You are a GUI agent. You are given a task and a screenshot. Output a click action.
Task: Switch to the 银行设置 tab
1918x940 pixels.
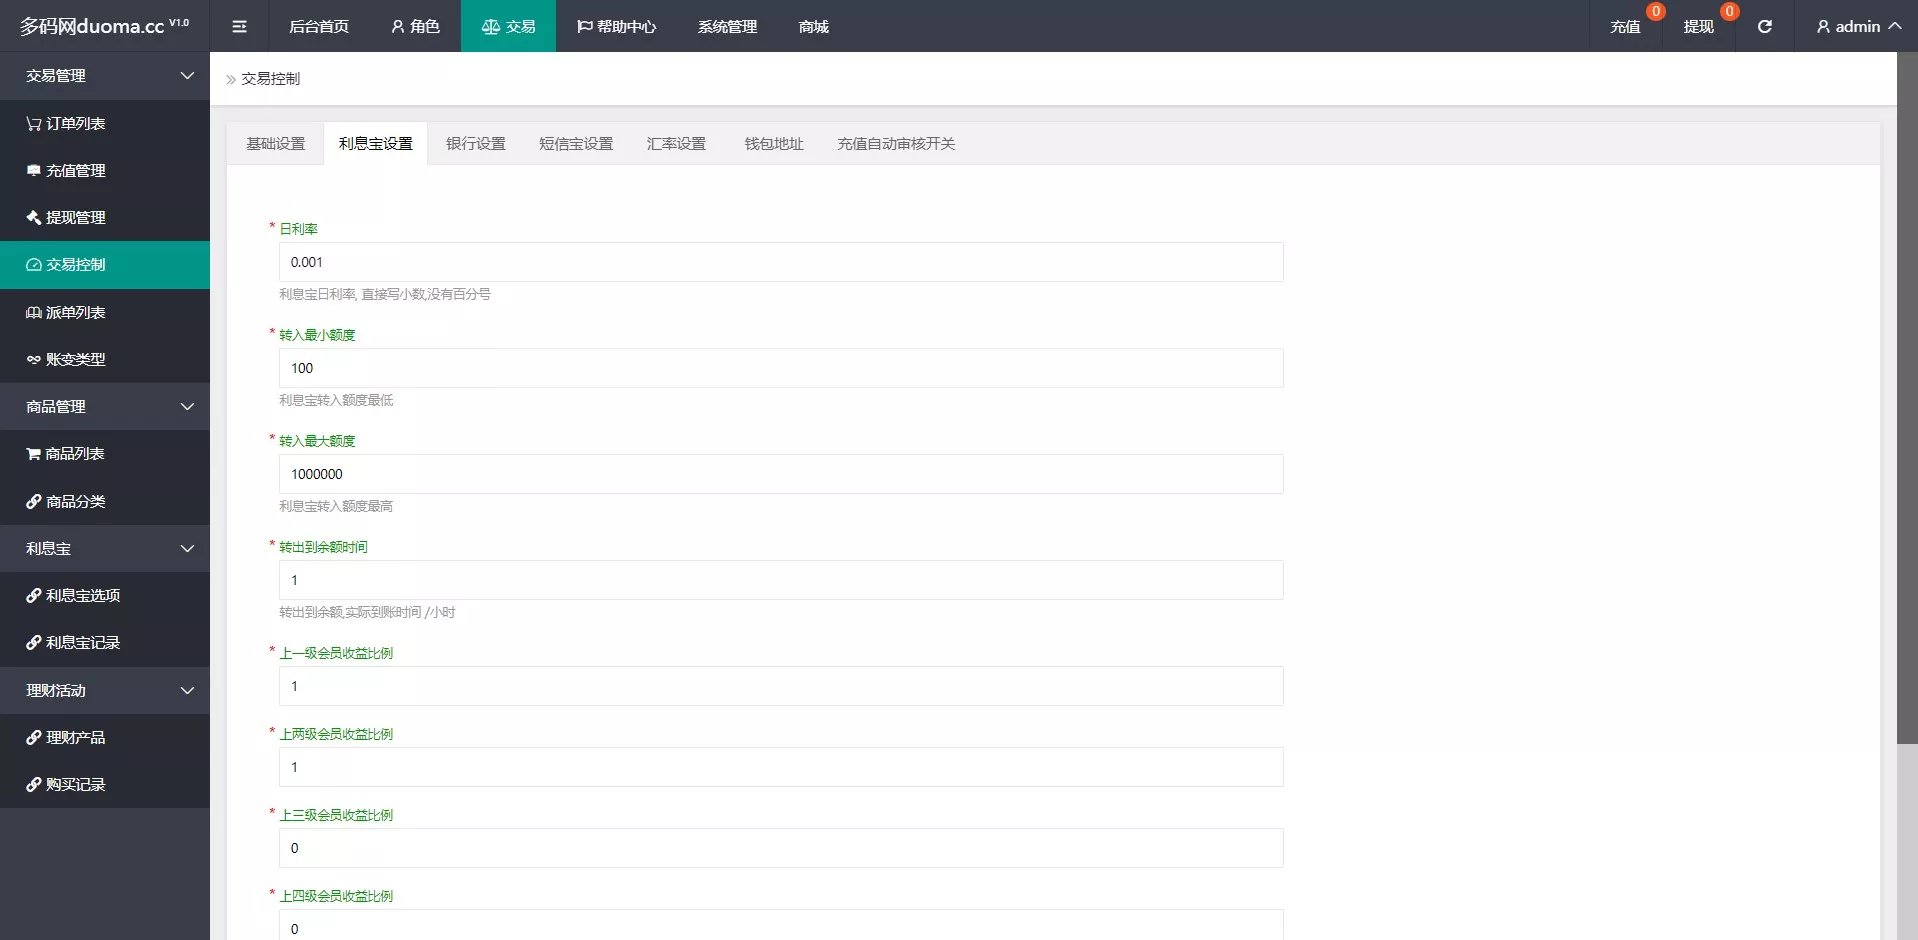[476, 144]
